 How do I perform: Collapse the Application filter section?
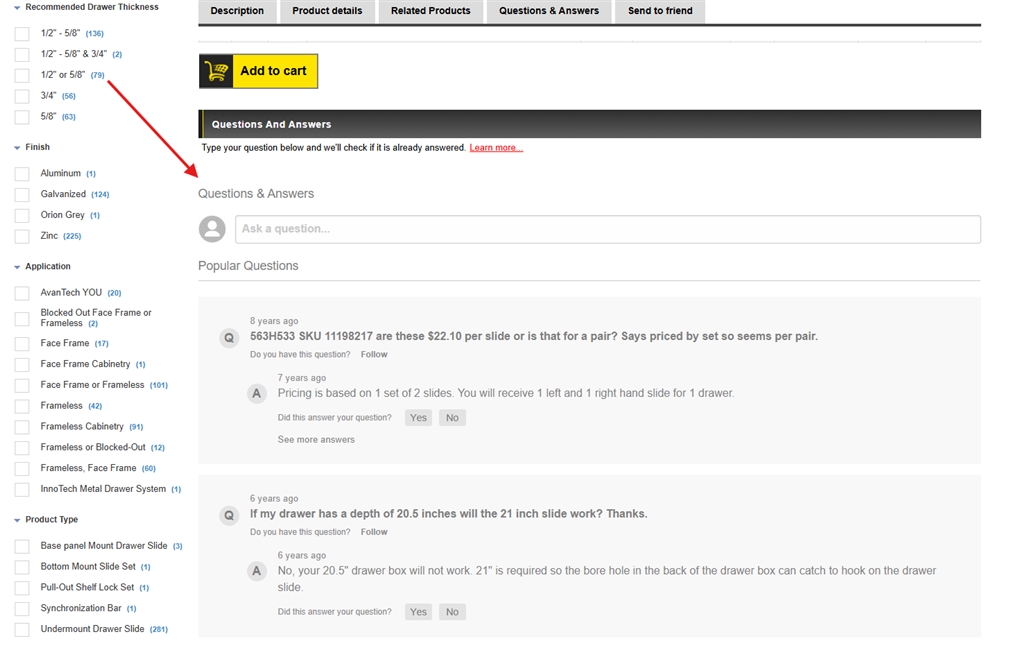[17, 267]
